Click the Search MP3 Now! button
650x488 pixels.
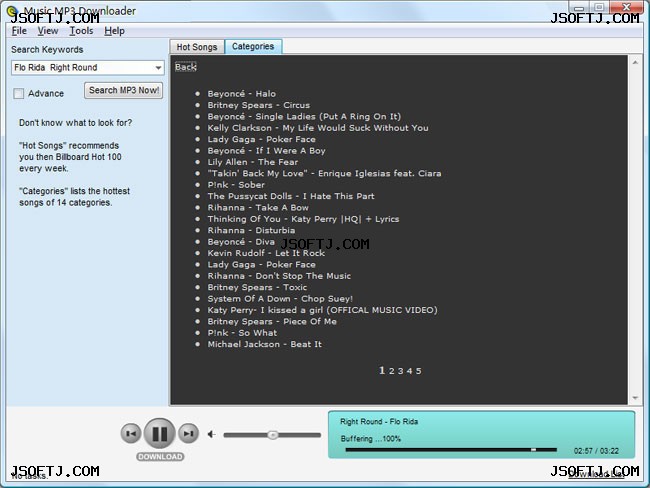pos(124,90)
